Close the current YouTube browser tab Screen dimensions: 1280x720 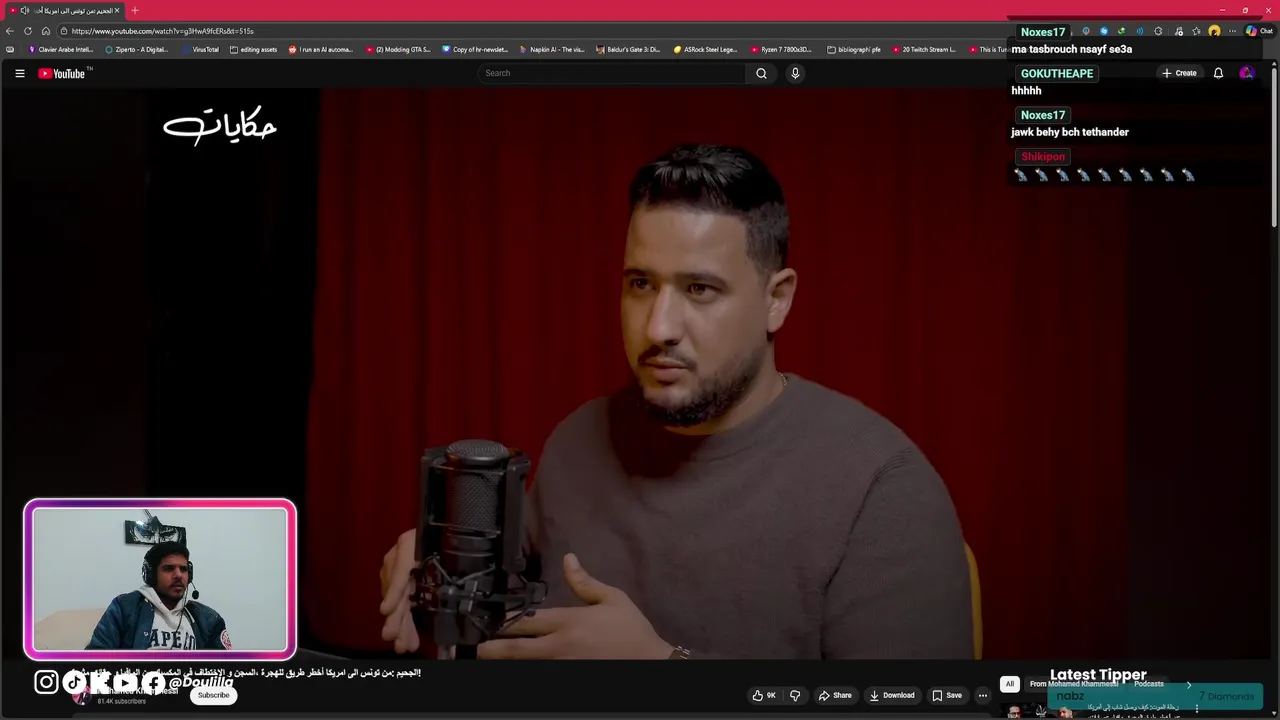pos(117,10)
